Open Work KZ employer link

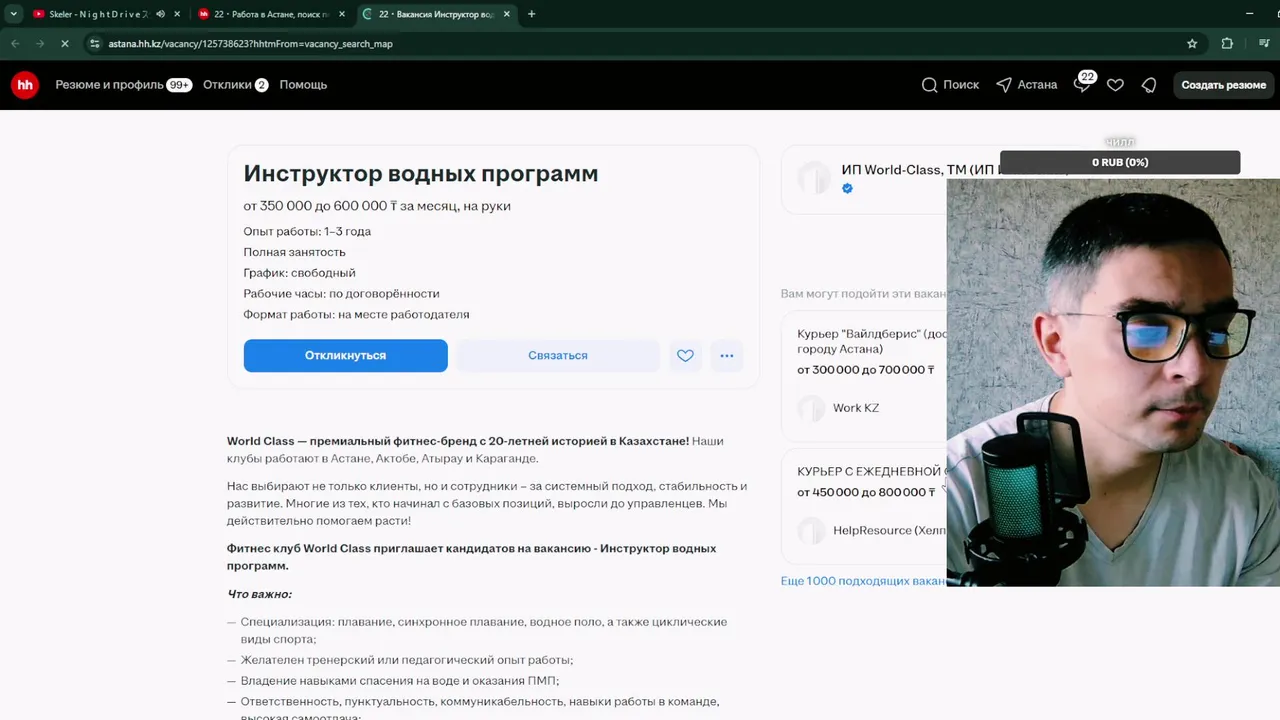tap(856, 408)
